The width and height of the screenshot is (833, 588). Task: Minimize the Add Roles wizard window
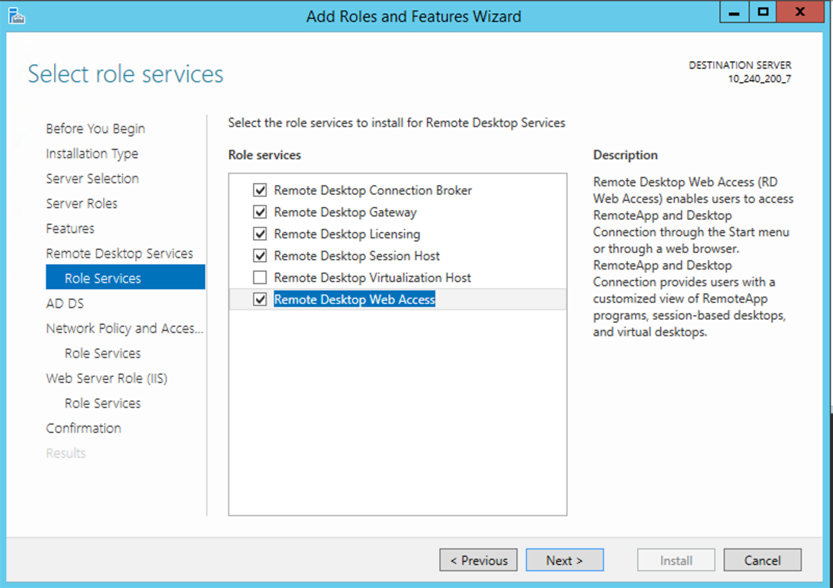pos(735,13)
